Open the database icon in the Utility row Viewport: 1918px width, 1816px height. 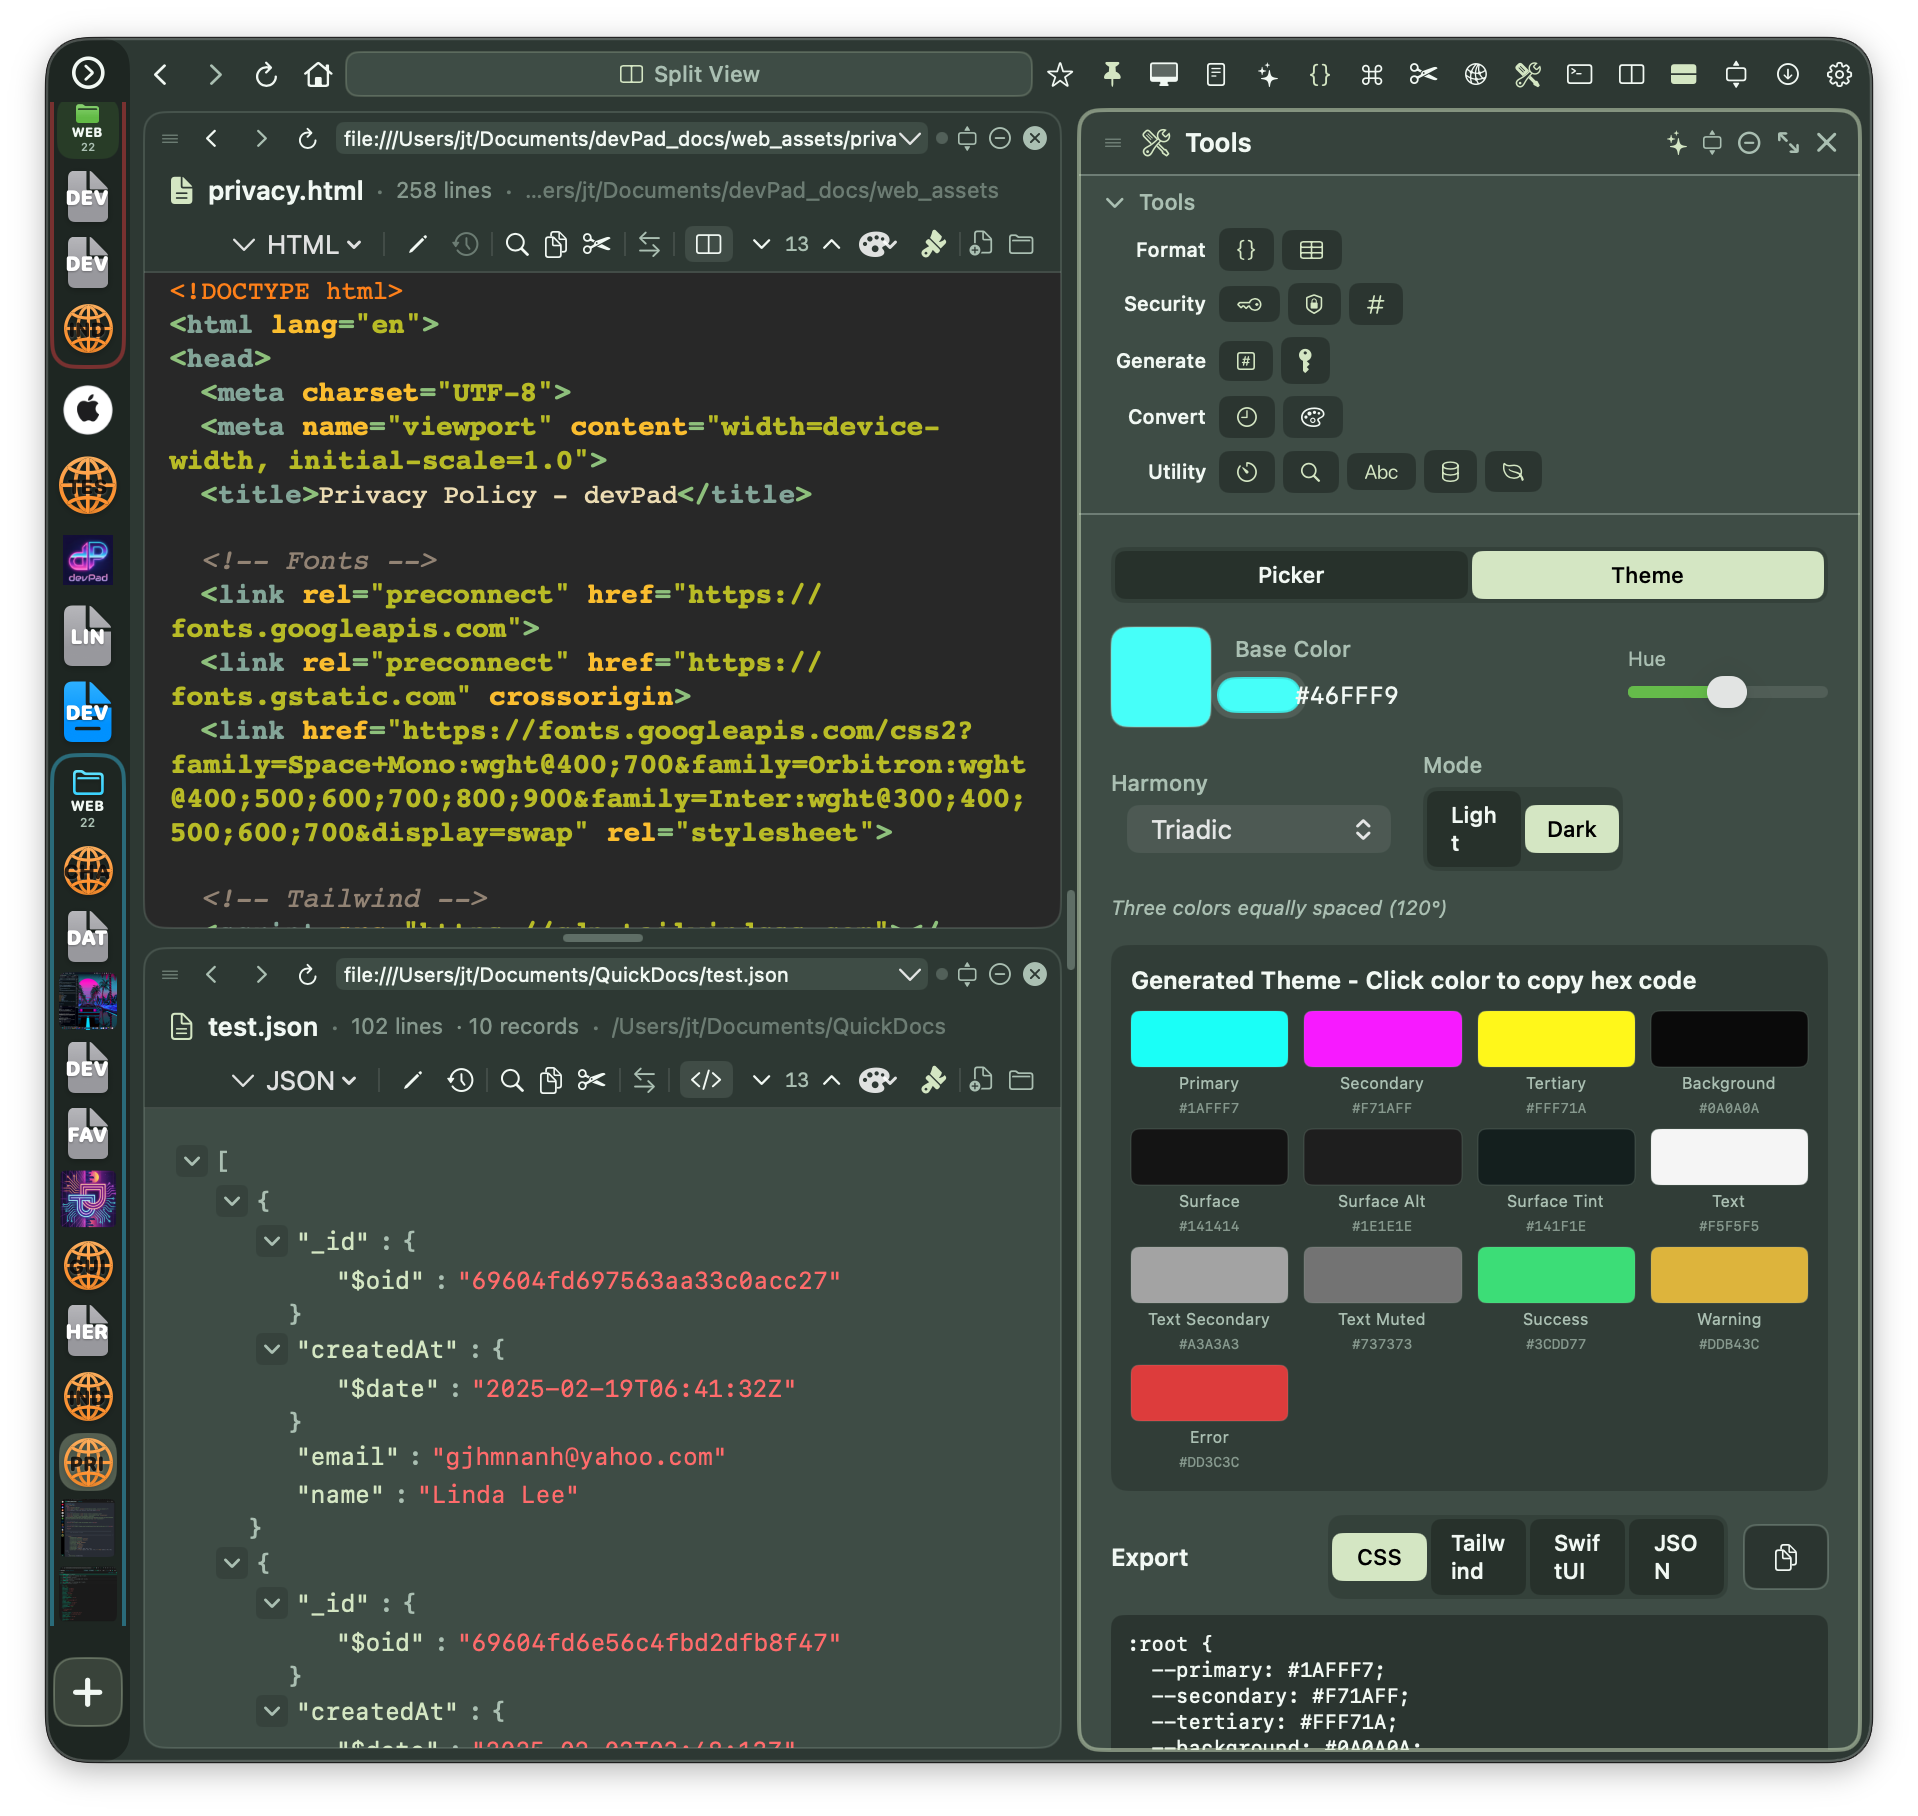click(x=1450, y=471)
